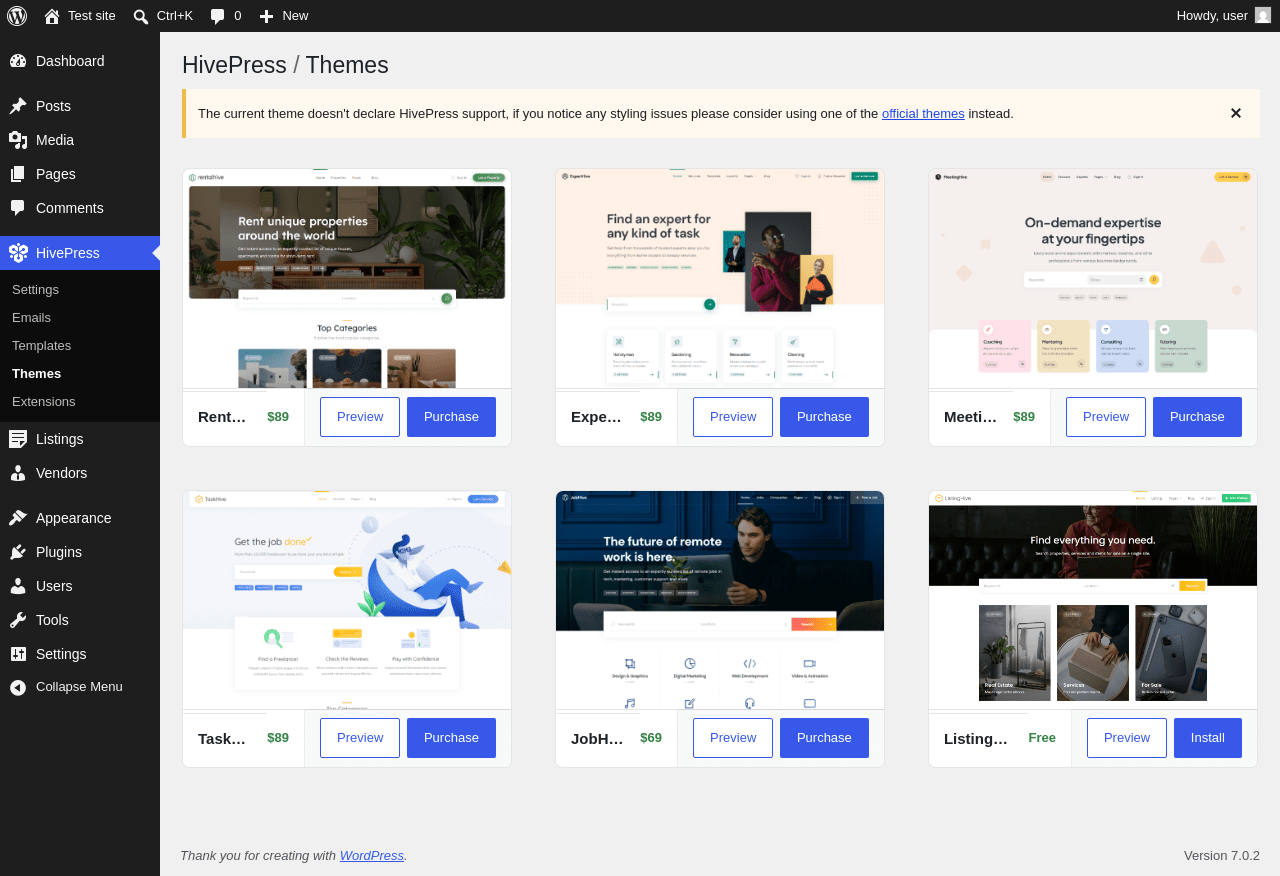Click the Vendors person icon
The width and height of the screenshot is (1280, 876).
tap(18, 473)
